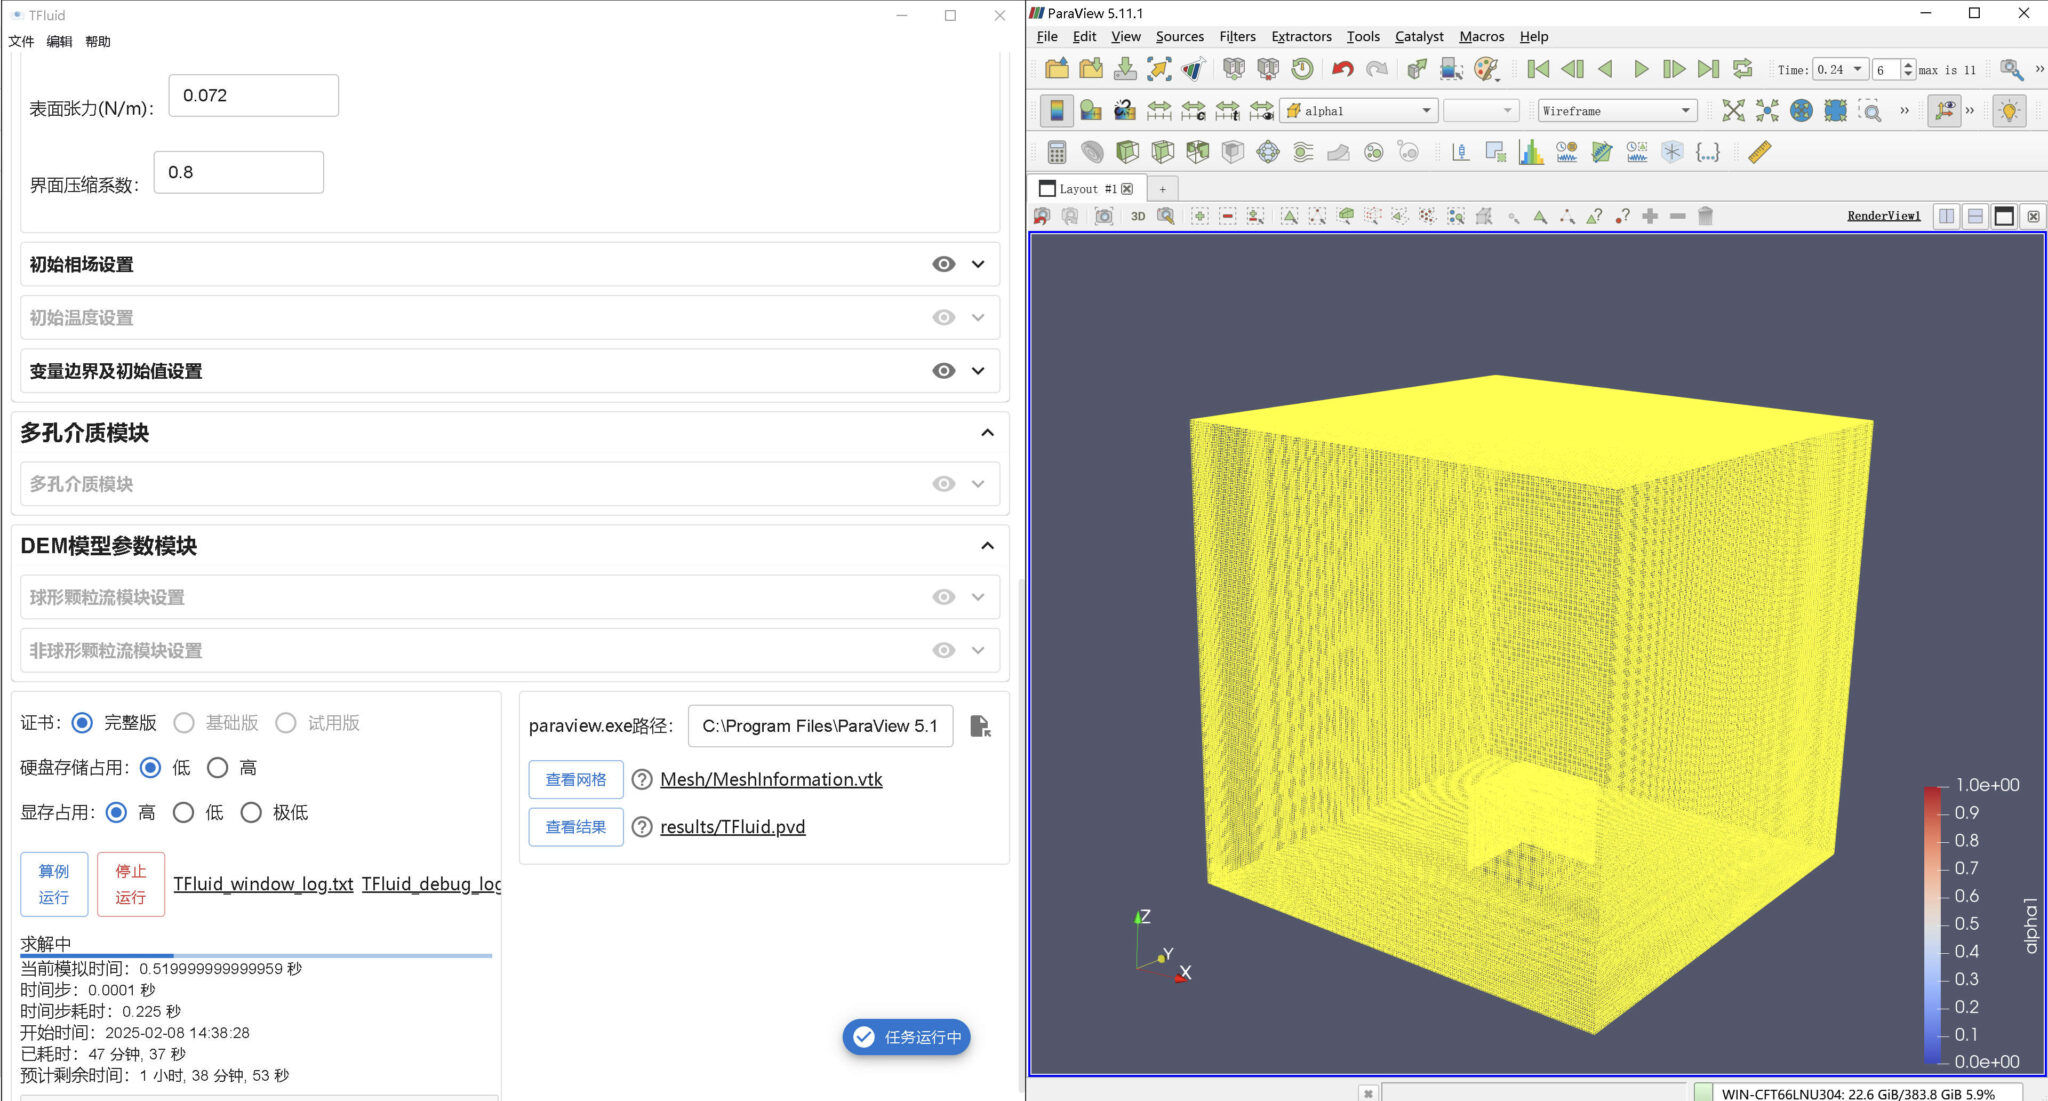Image resolution: width=2048 pixels, height=1101 pixels.
Task: Collapse the DEM模型参数模块 section
Action: point(987,546)
